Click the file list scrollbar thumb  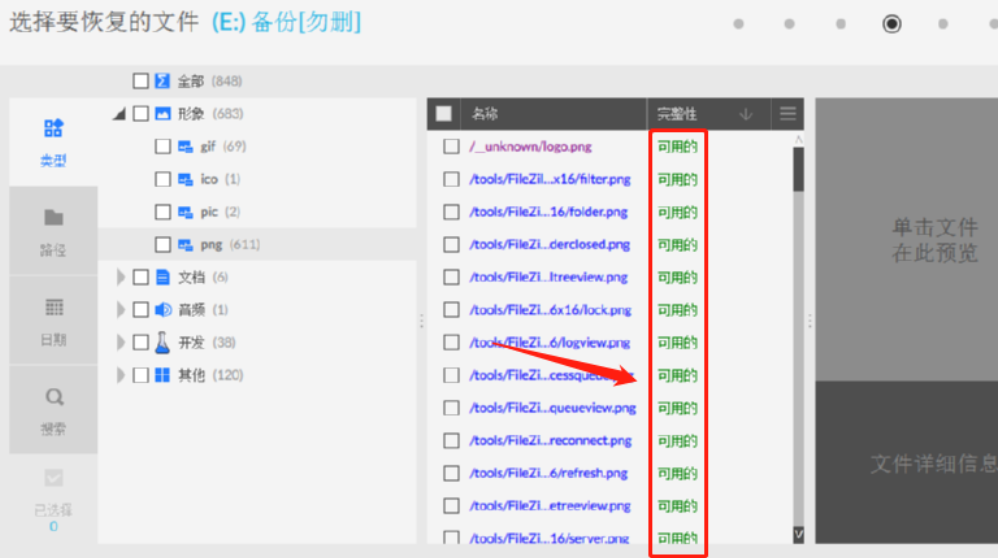(798, 169)
